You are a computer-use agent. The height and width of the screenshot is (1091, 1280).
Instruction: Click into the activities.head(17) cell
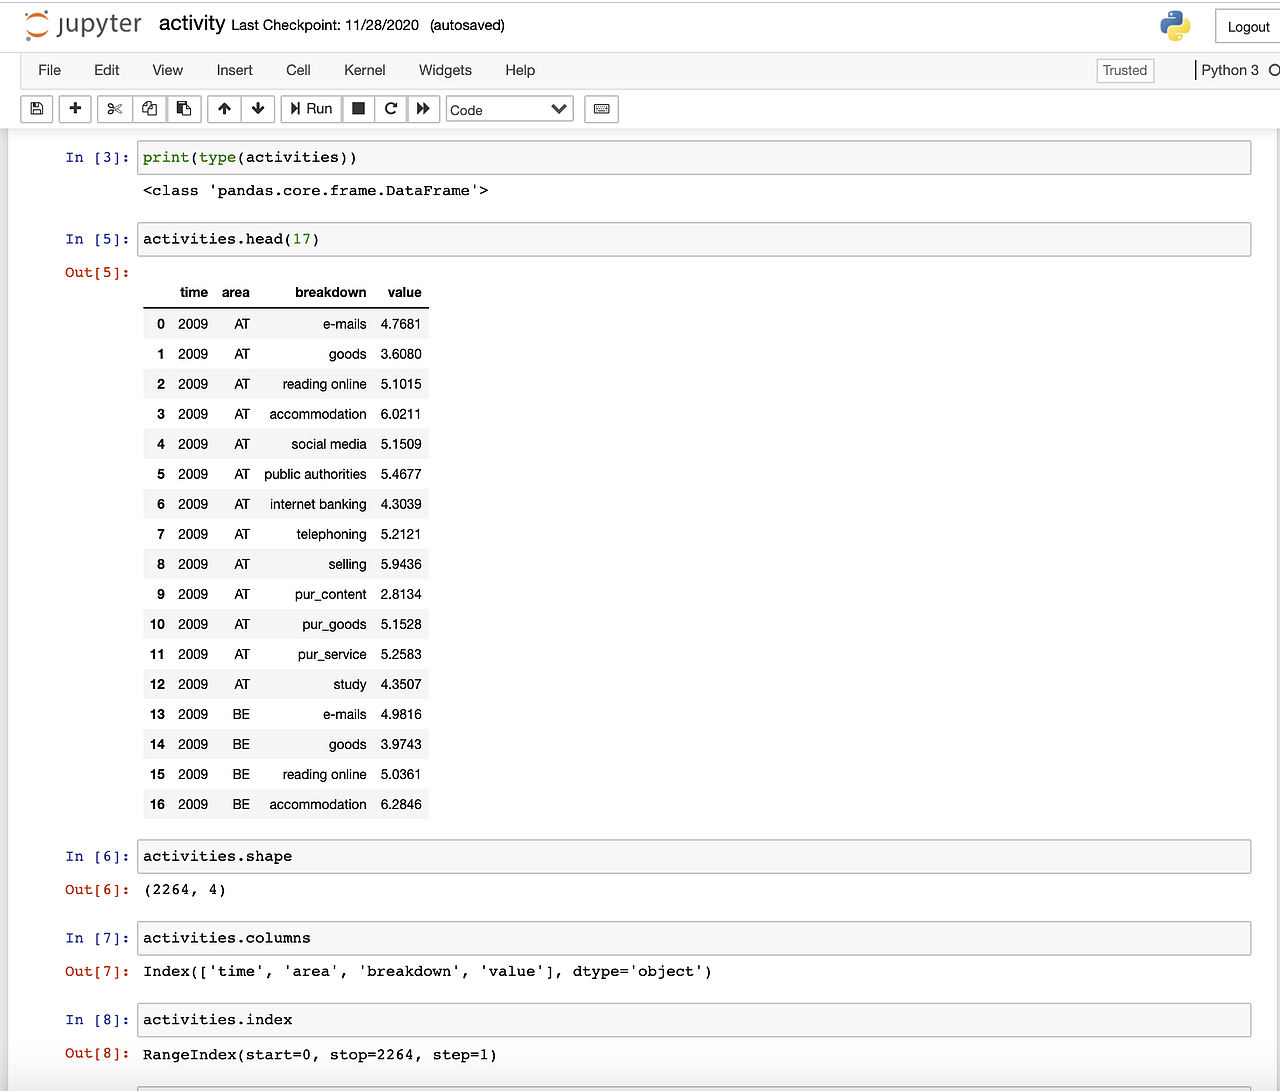point(694,239)
